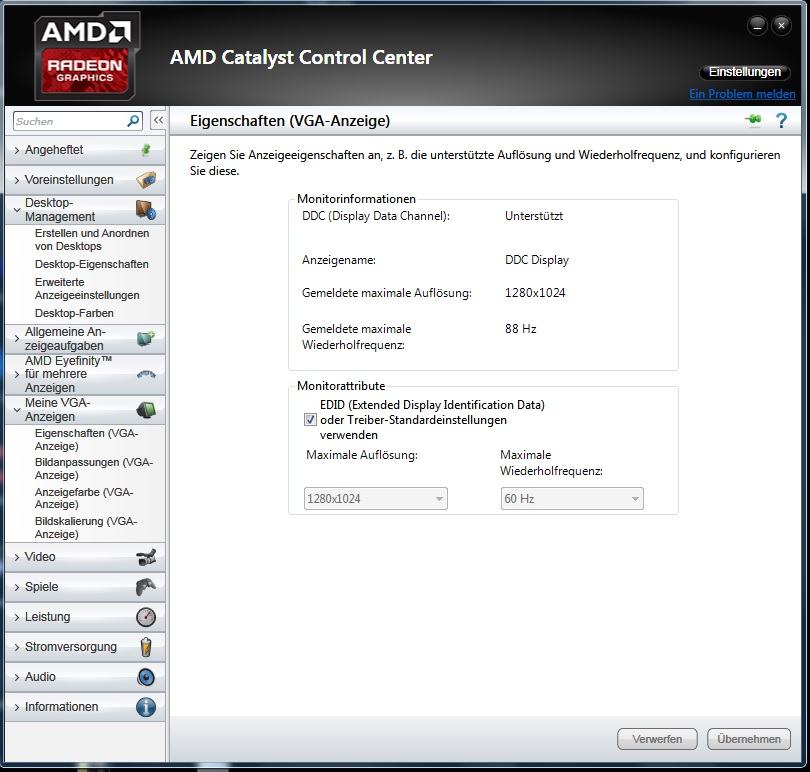Click the search magnifier icon
This screenshot has height=772, width=810.
point(133,121)
